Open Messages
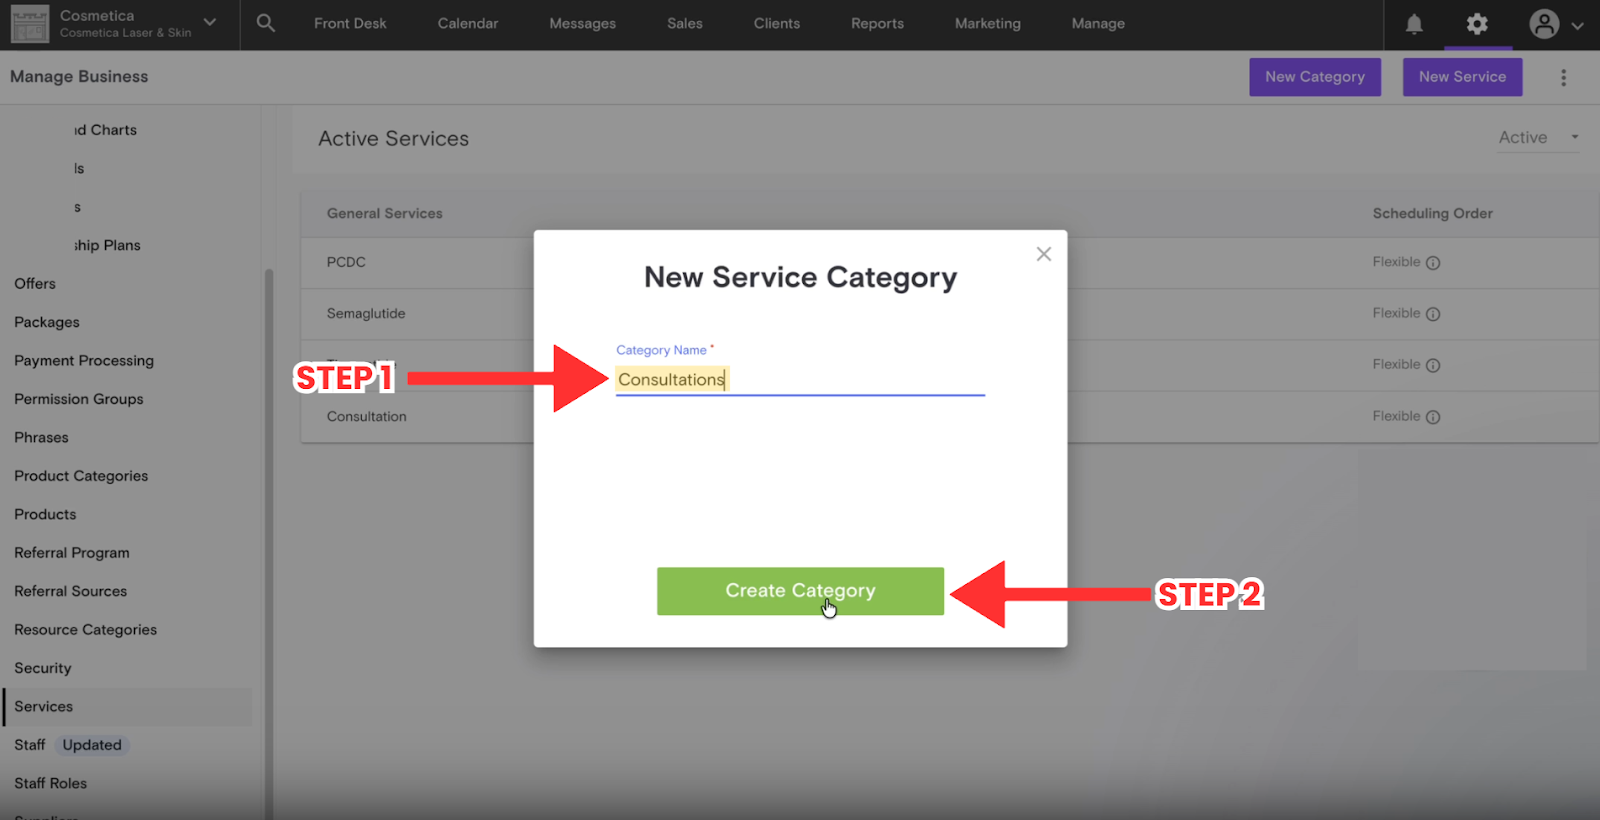The height and width of the screenshot is (820, 1600). pos(583,23)
